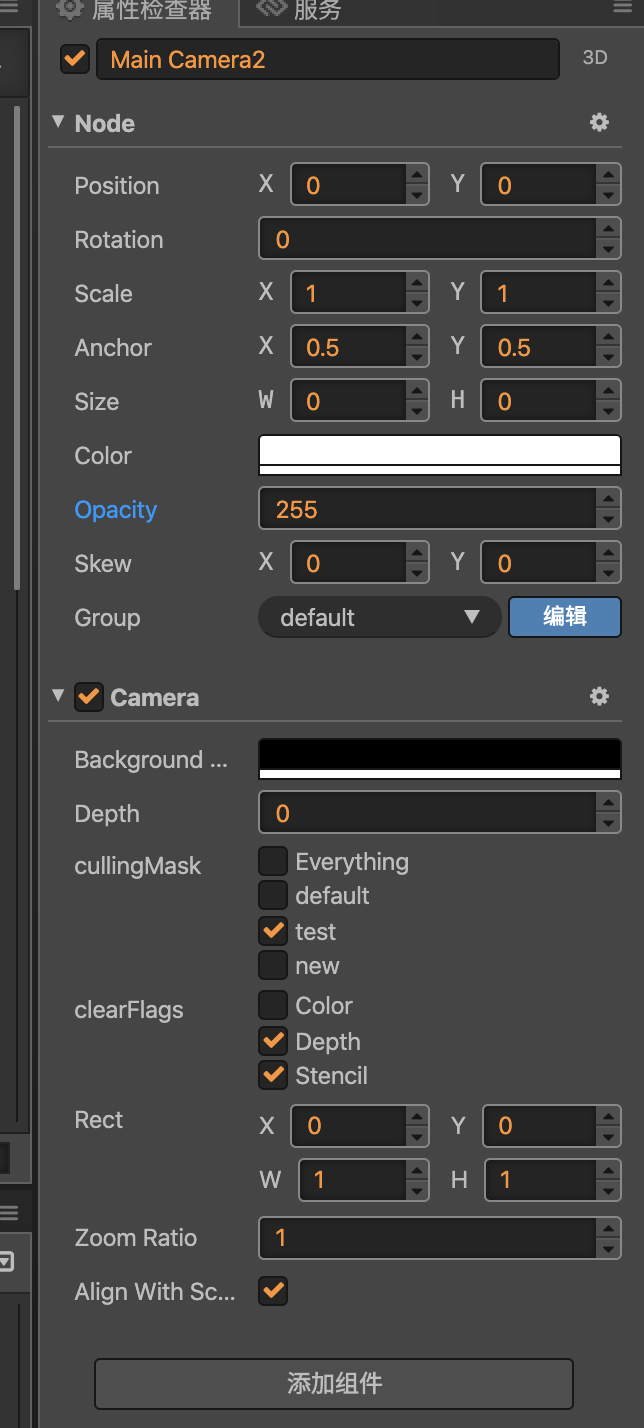
Task: Open the Group default dropdown
Action: (x=379, y=617)
